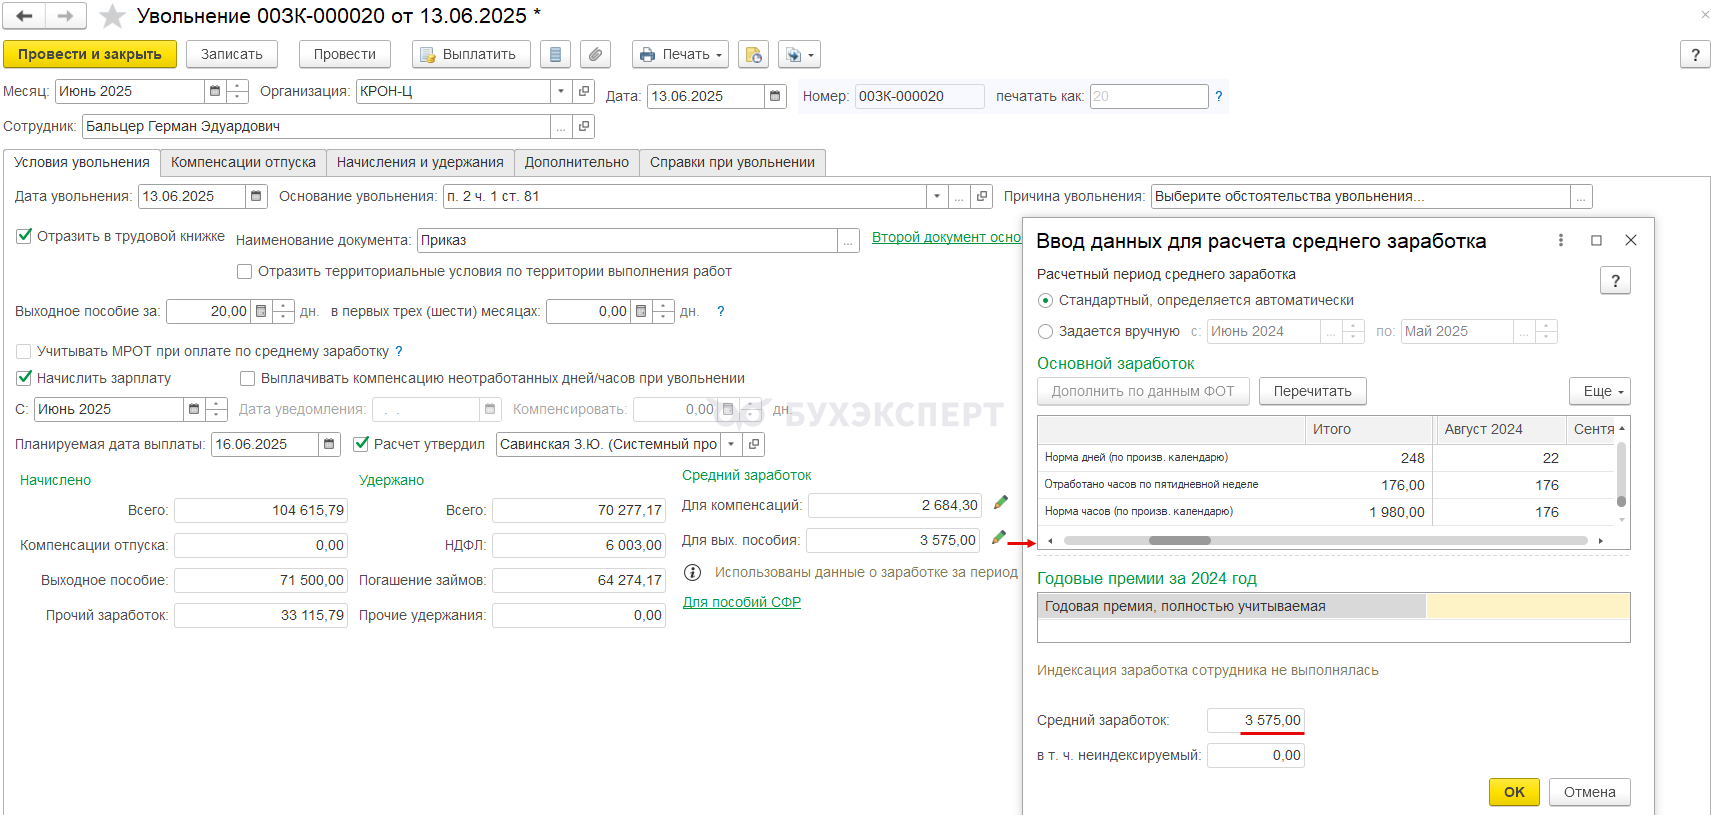Open calendar picker for document date 13.06.2025
The height and width of the screenshot is (815, 1711).
(x=775, y=96)
